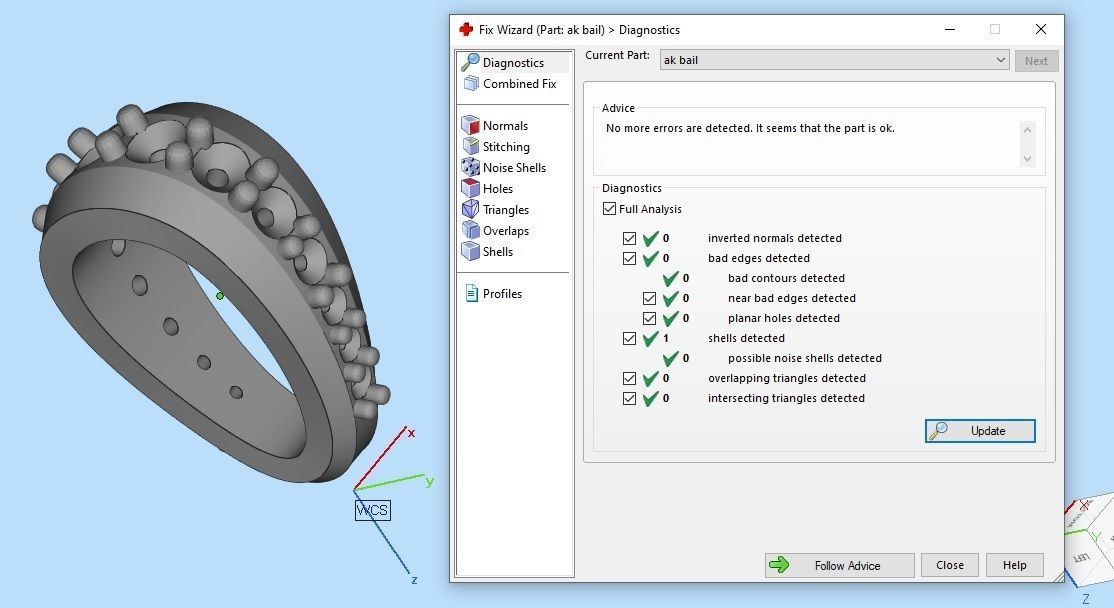Close the Fix Wizard with Close button
1114x608 pixels.
[950, 565]
